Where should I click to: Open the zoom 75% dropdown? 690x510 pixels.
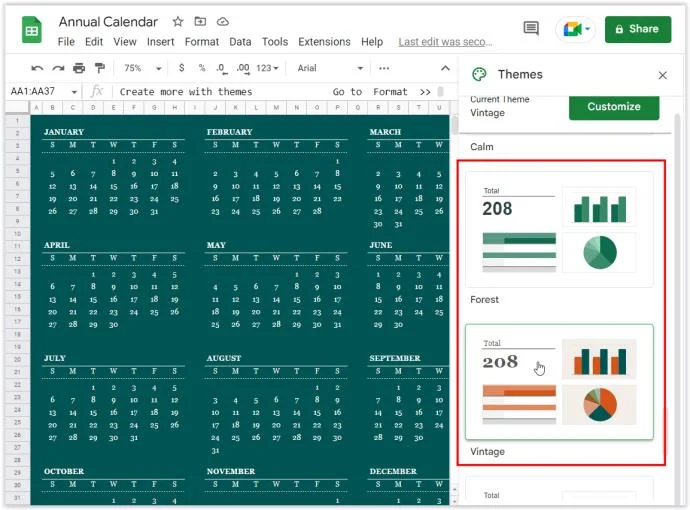tap(143, 68)
